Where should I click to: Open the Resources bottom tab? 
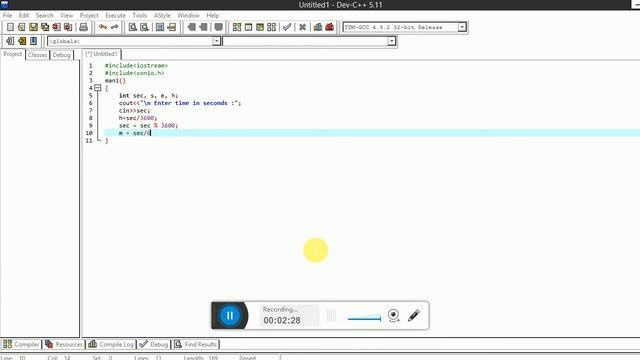coord(64,344)
